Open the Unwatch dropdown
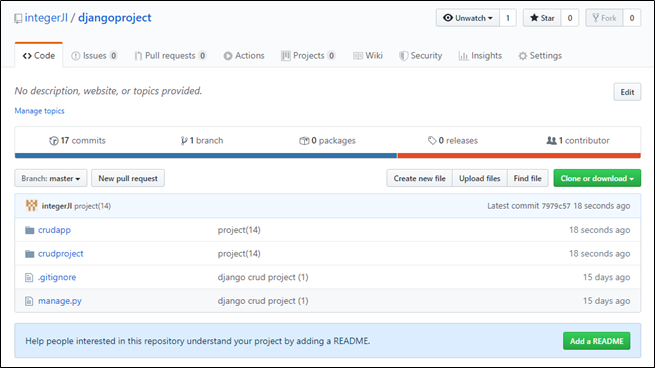Image resolution: width=655 pixels, height=368 pixels. click(x=468, y=18)
